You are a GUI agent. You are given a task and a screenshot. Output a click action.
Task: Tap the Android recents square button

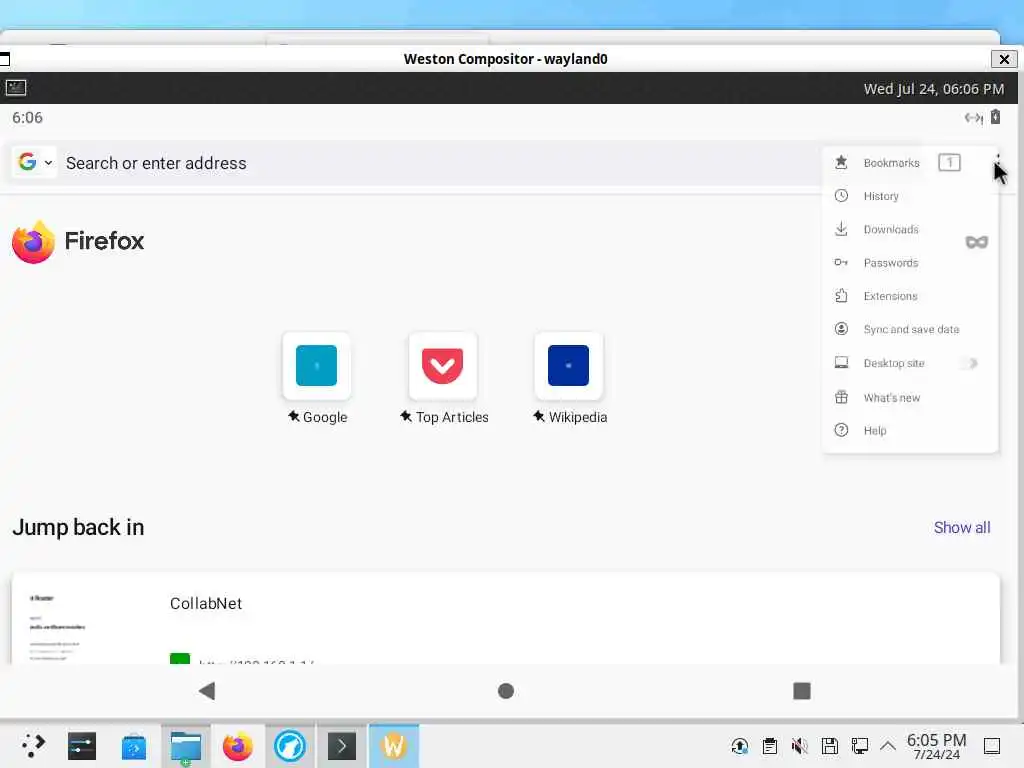pos(801,691)
